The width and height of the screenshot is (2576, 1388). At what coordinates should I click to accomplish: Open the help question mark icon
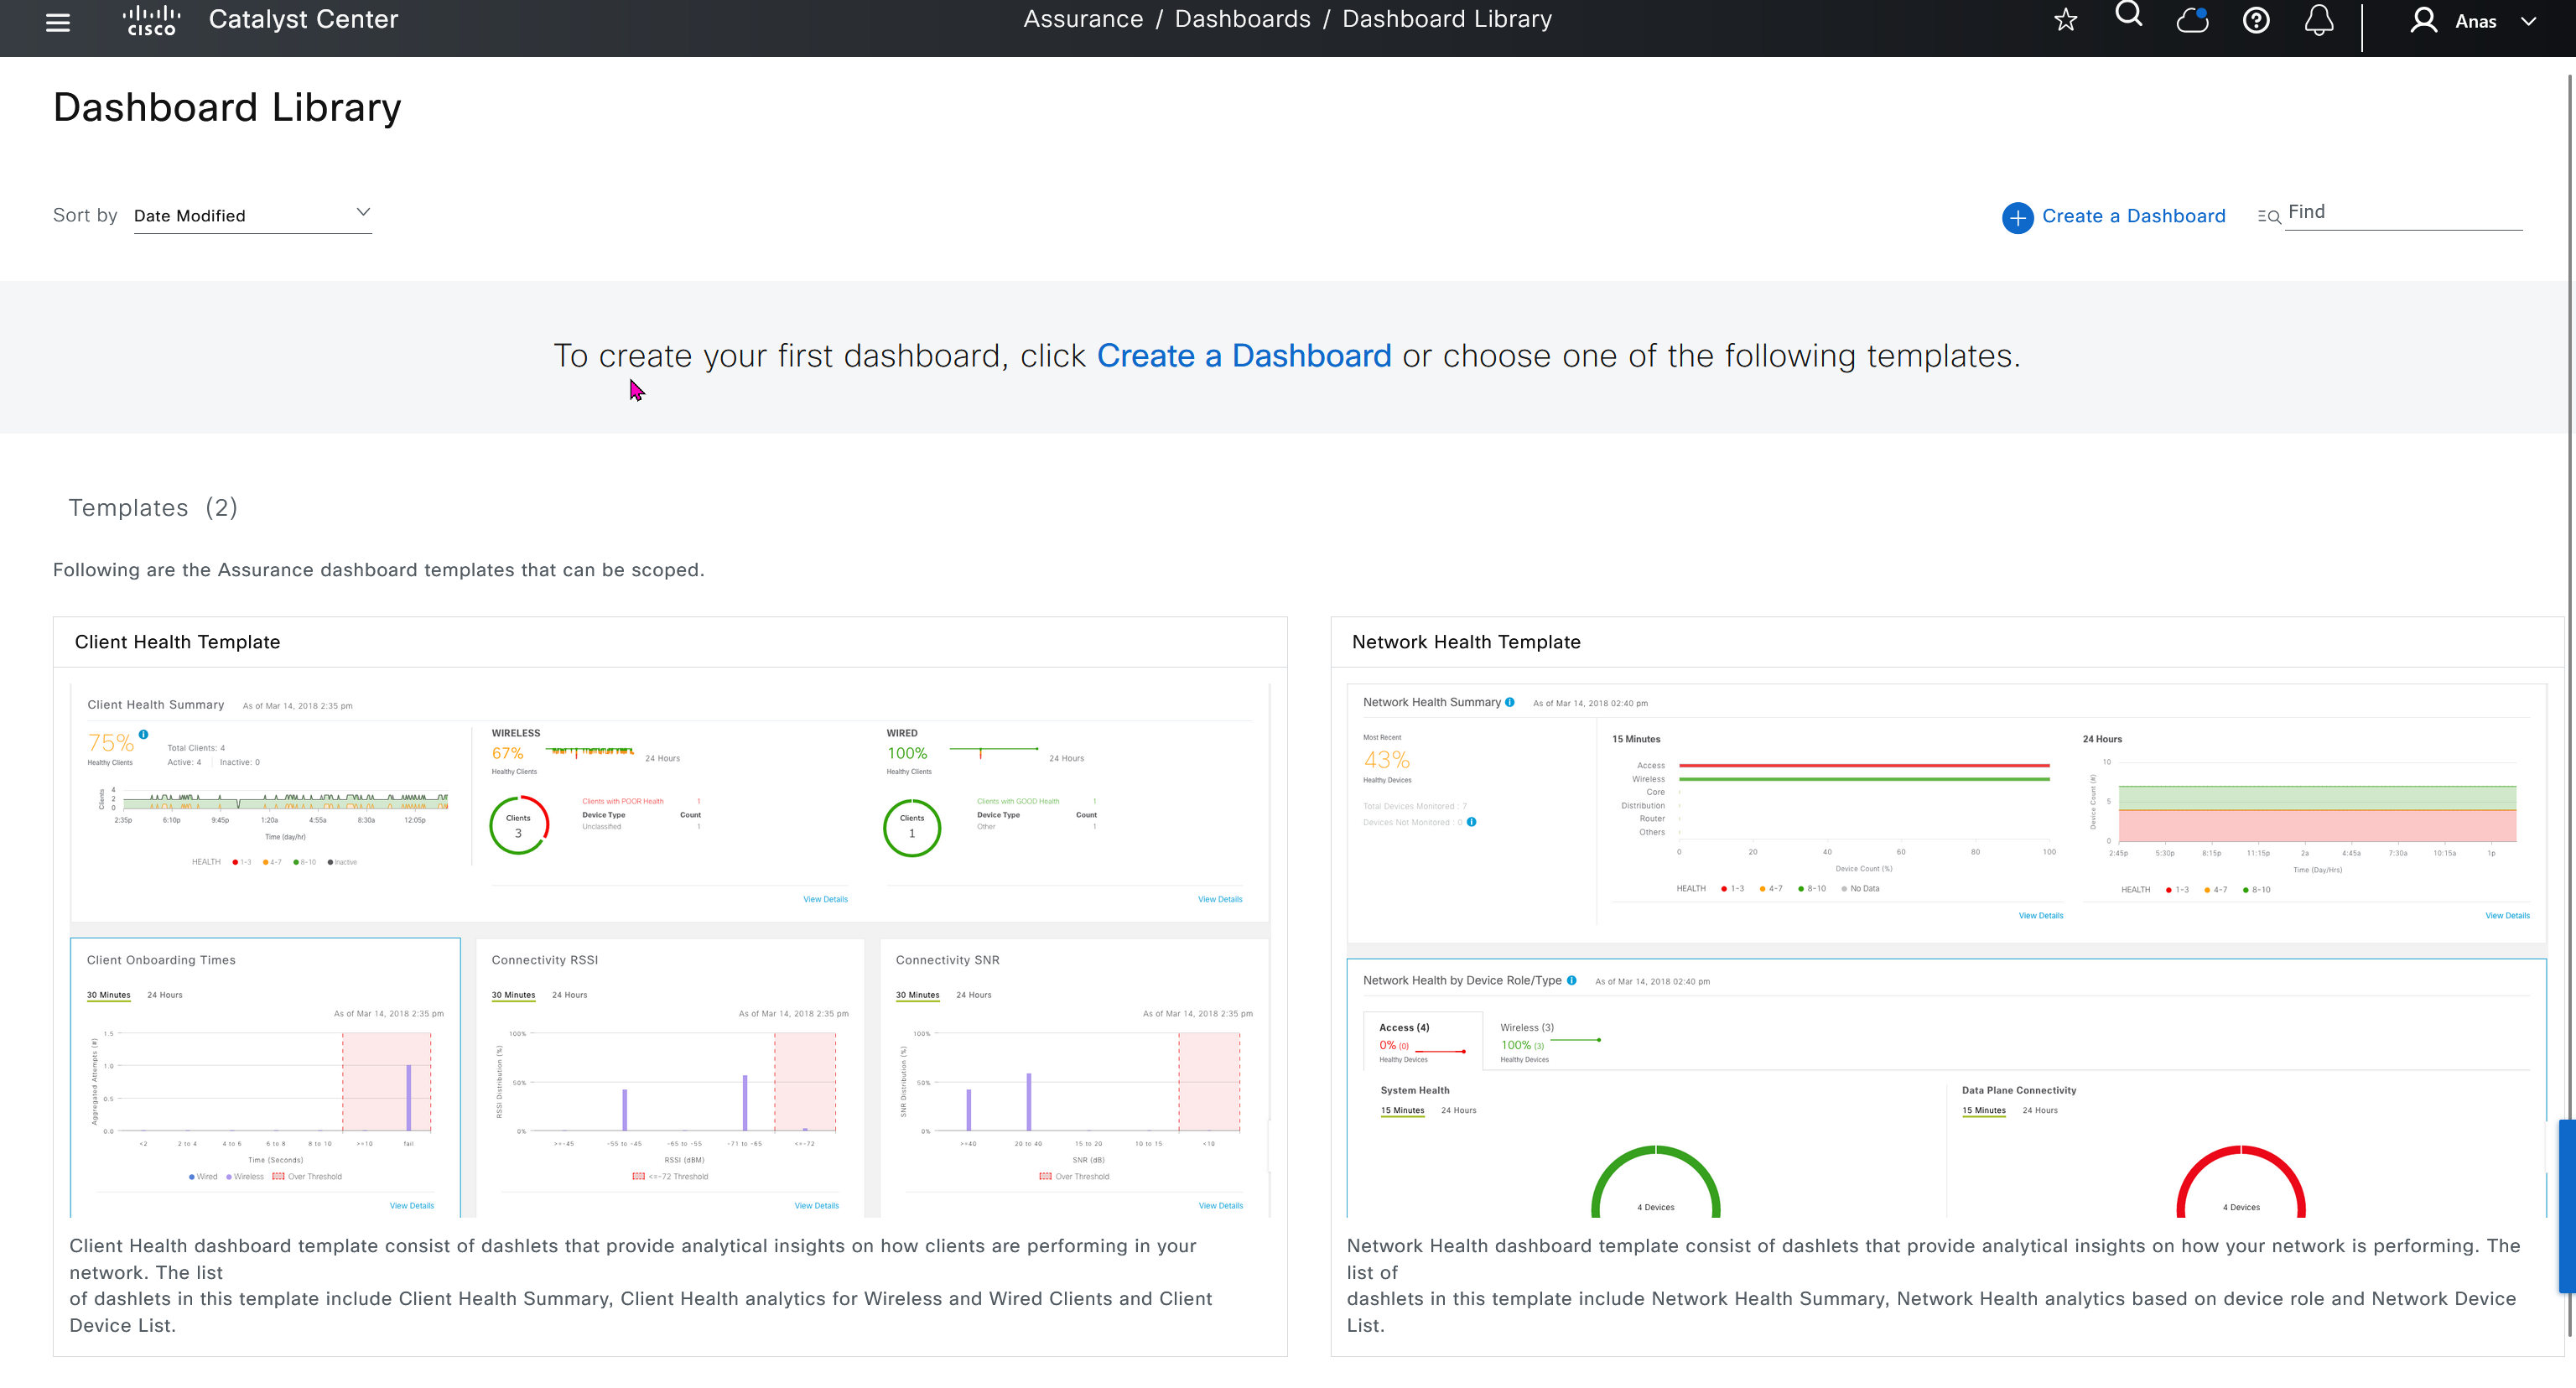point(2256,20)
